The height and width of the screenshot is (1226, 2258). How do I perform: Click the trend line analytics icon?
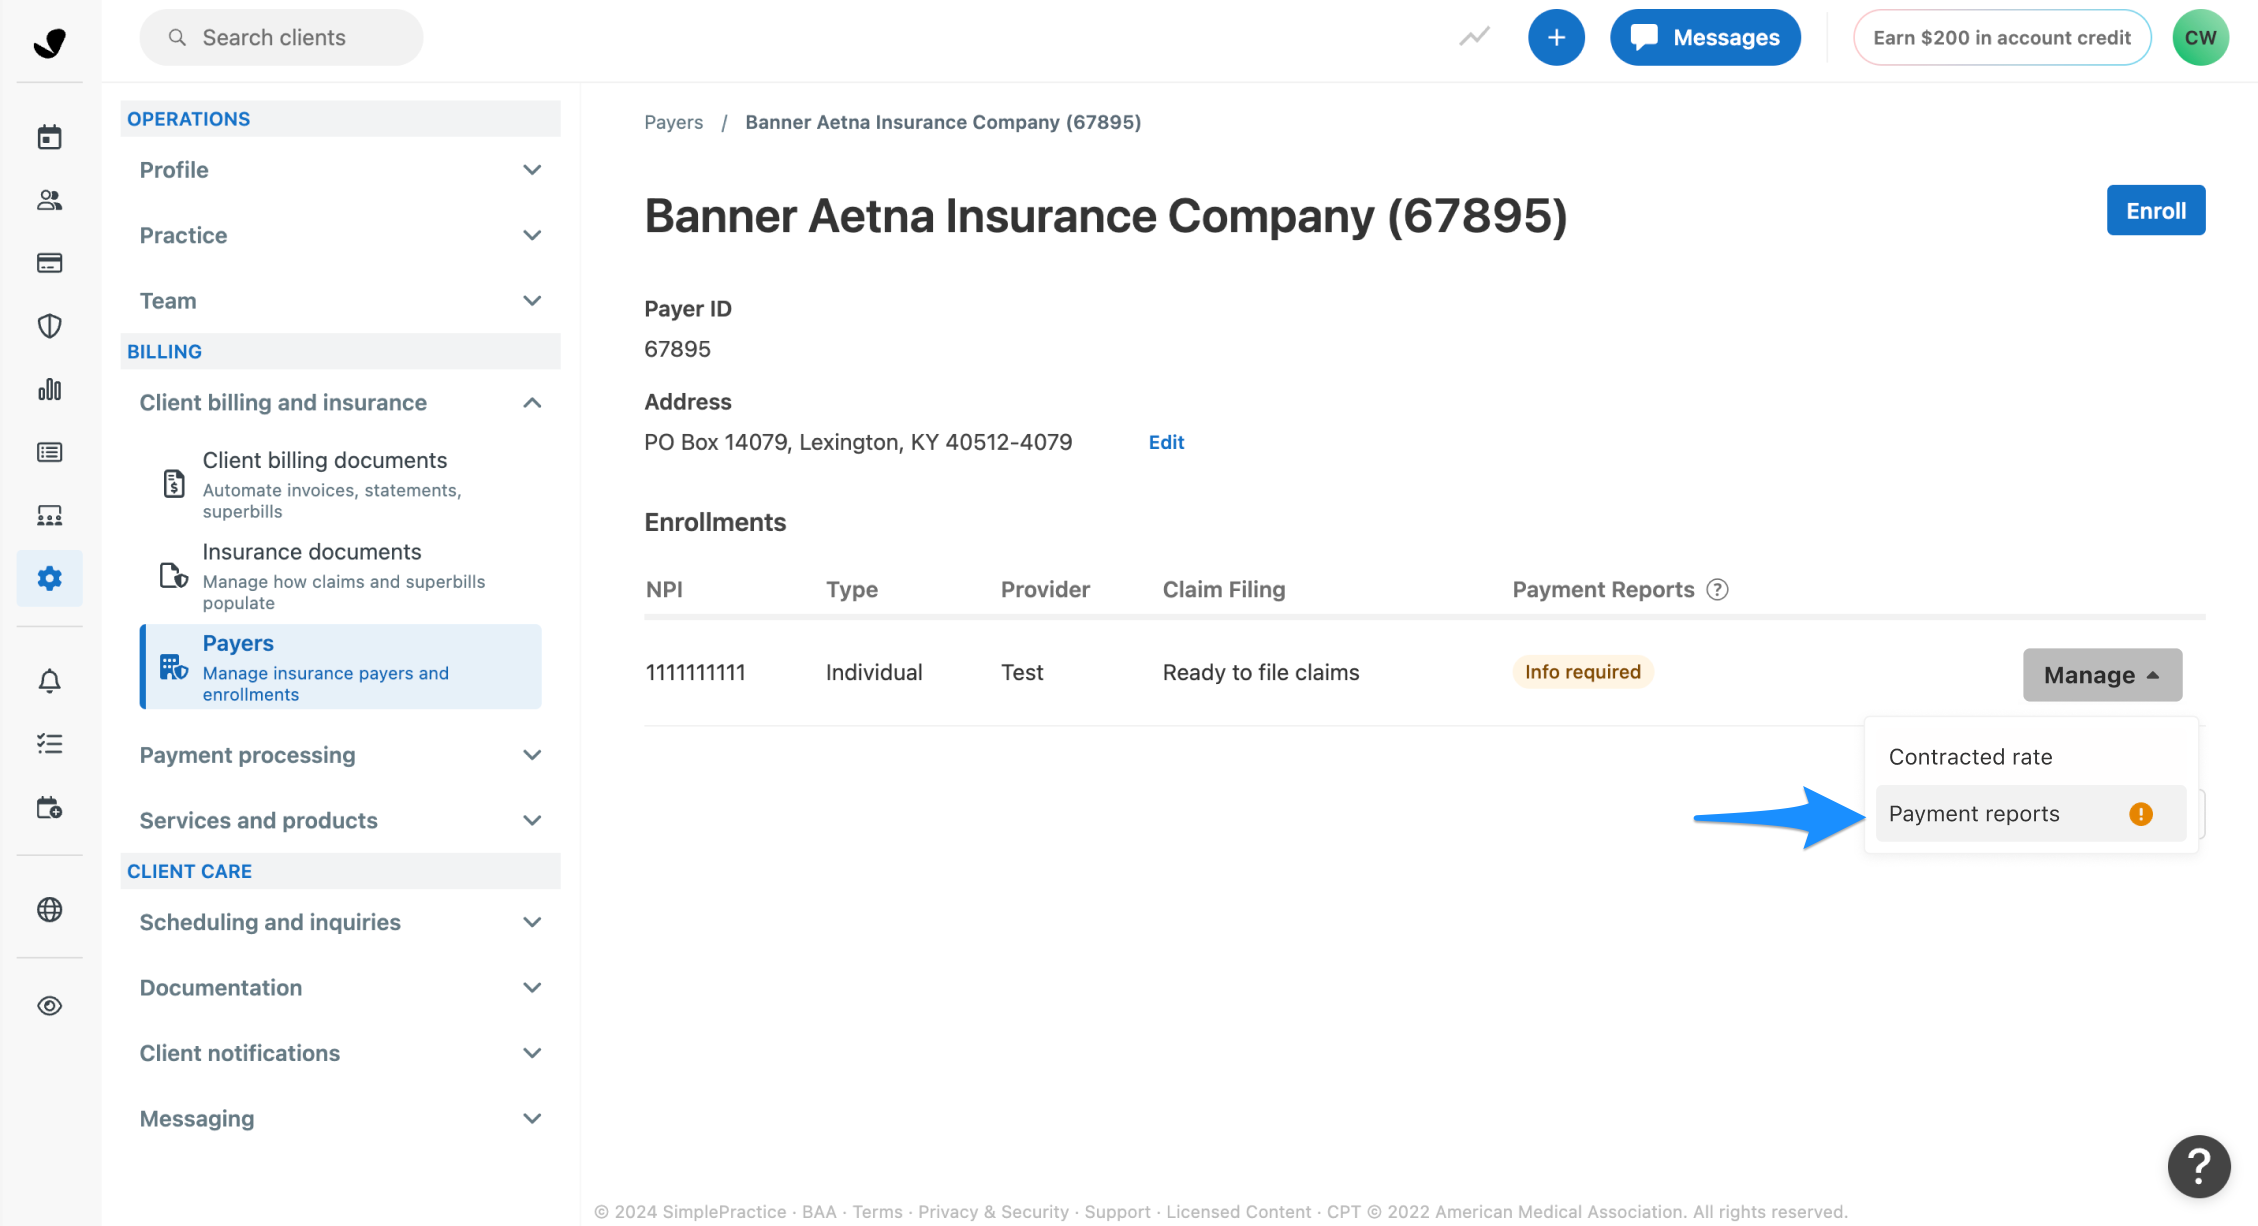tap(1474, 37)
